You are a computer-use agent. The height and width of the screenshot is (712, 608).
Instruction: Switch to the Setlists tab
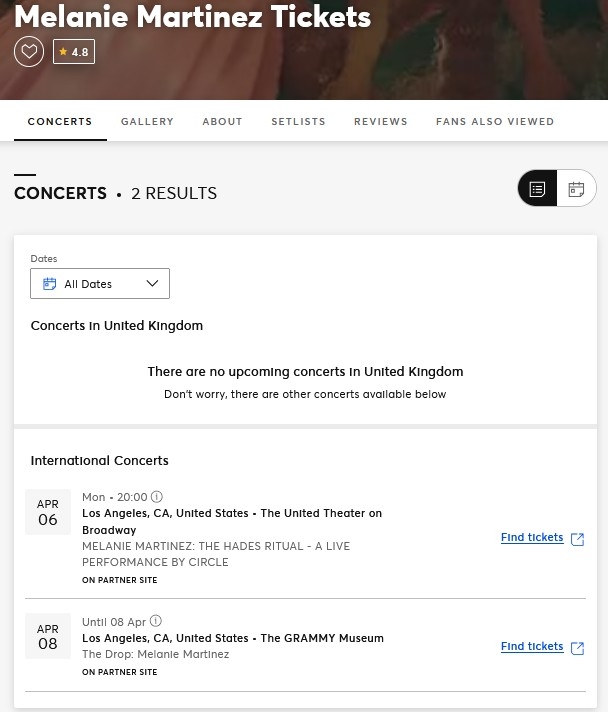298,122
